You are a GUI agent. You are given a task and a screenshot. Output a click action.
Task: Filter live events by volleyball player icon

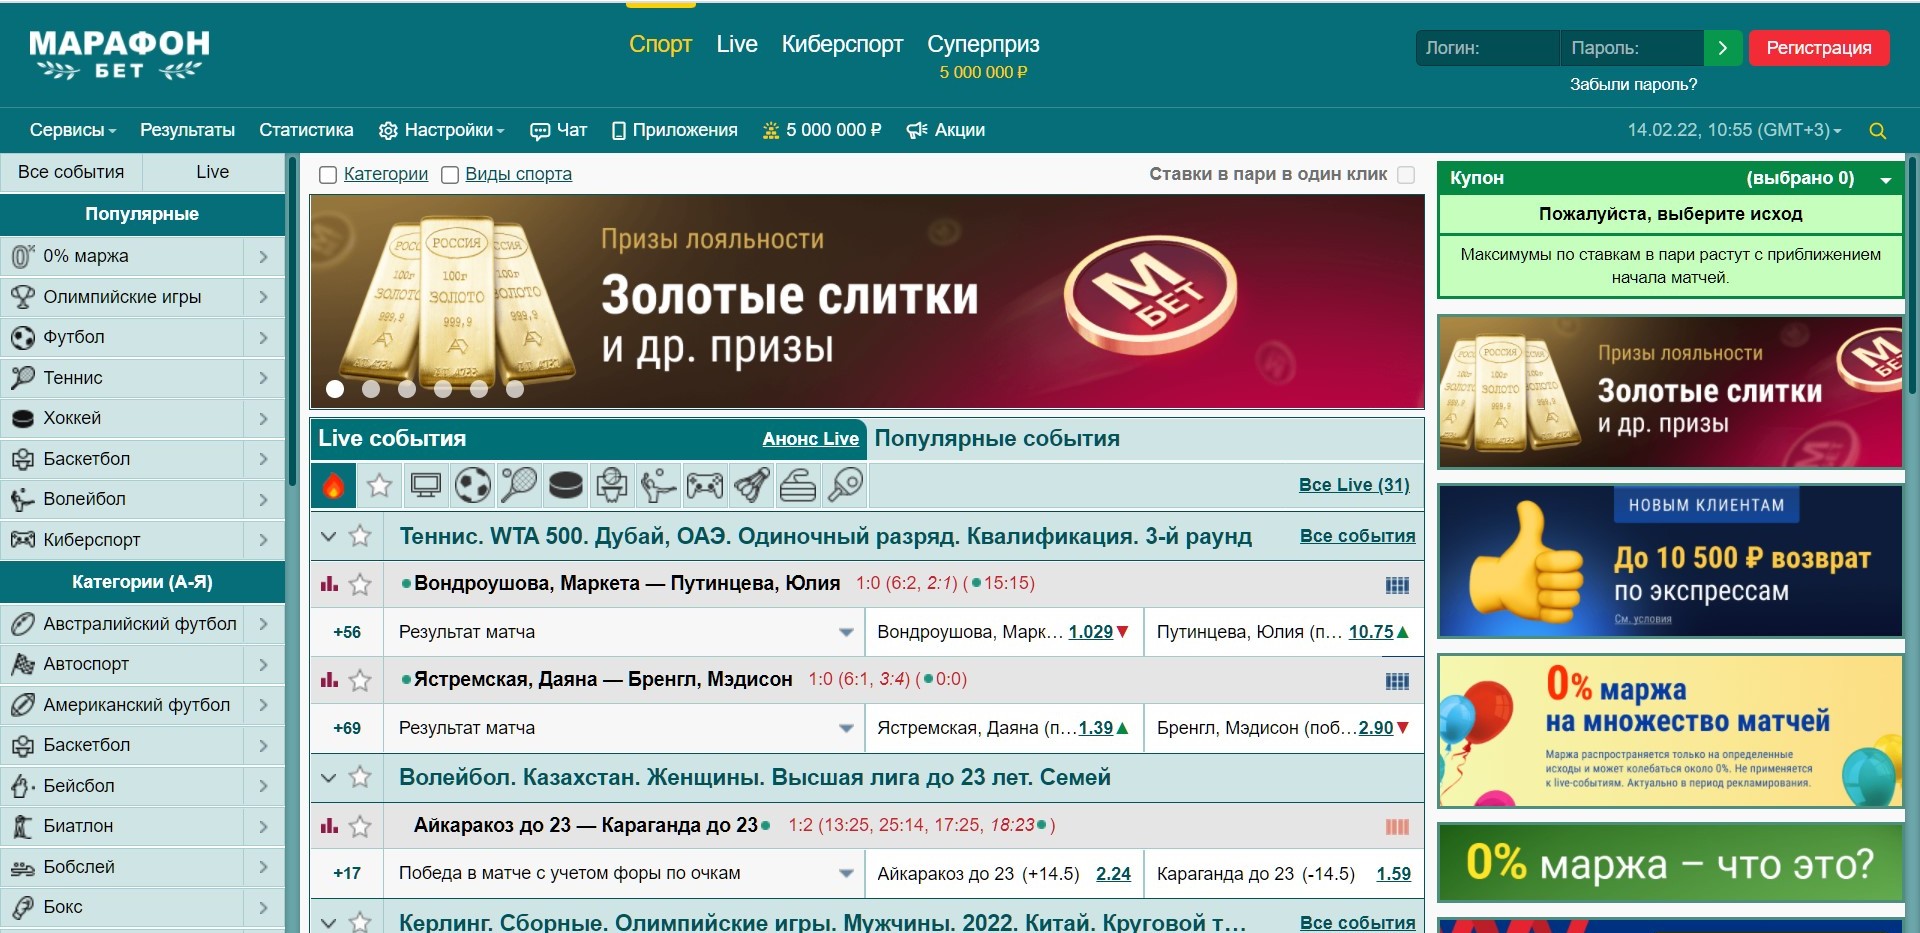pos(658,485)
